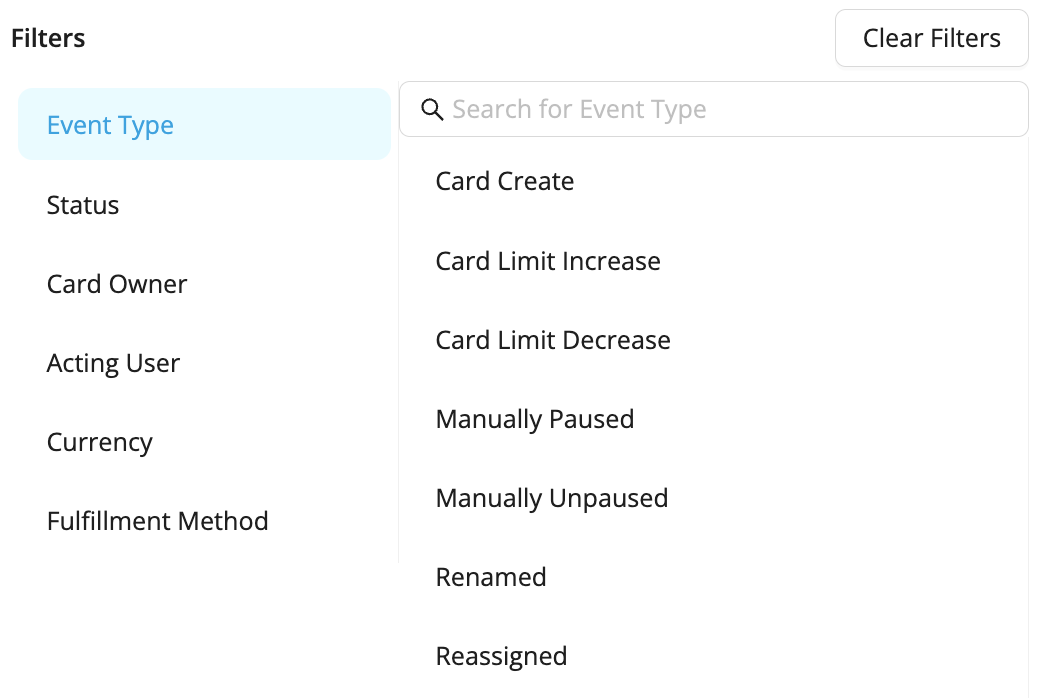Switch to the Card Owner filter

[x=205, y=283]
